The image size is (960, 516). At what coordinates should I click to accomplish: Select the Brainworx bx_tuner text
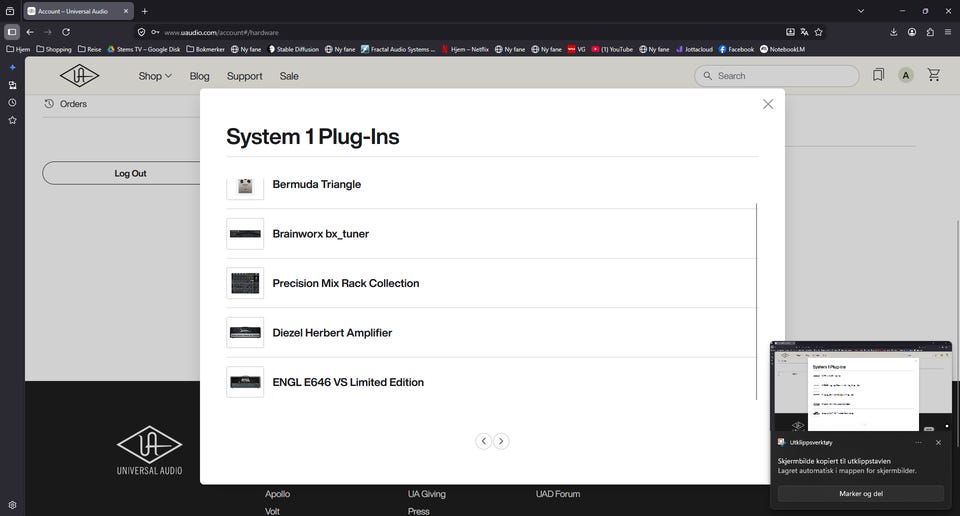pos(321,234)
